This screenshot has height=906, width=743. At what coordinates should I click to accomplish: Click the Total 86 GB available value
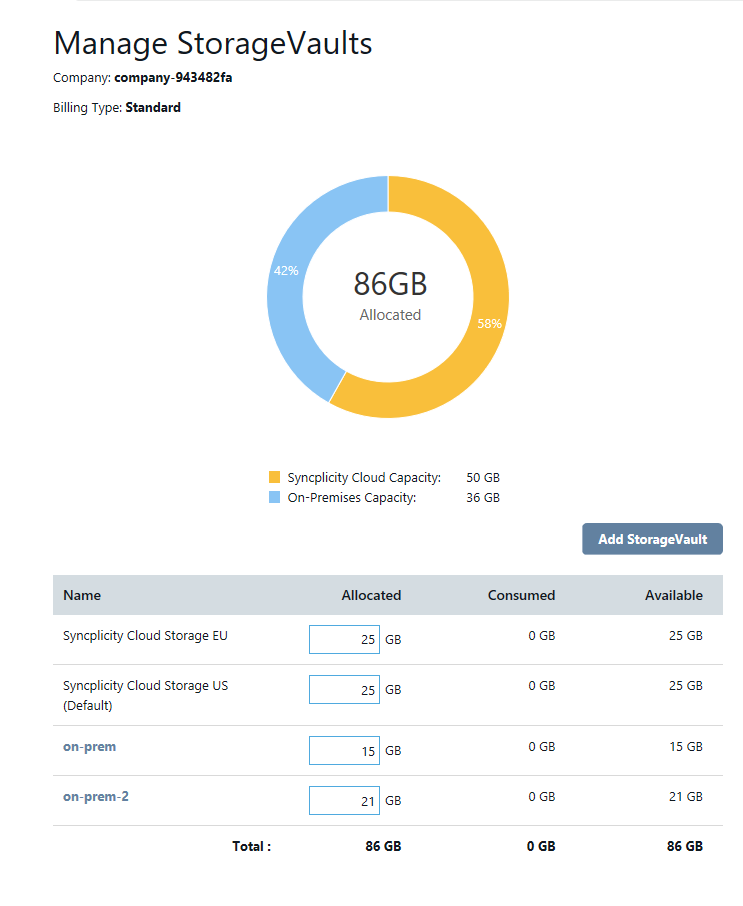(685, 846)
